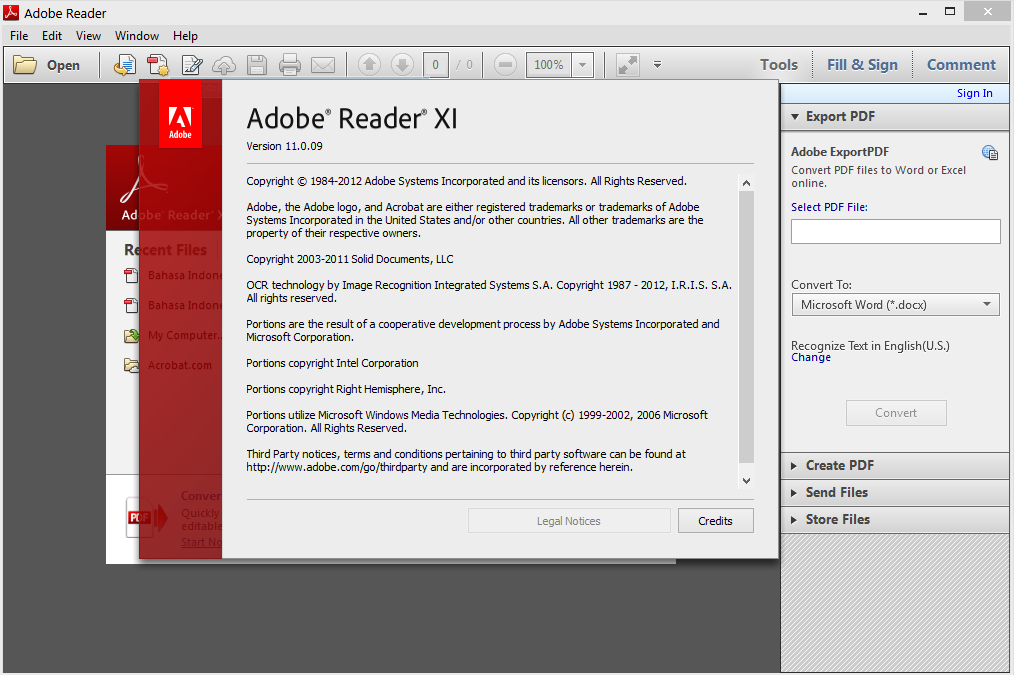Click the Adobe Reader XI heading
This screenshot has width=1014, height=675.
click(352, 118)
